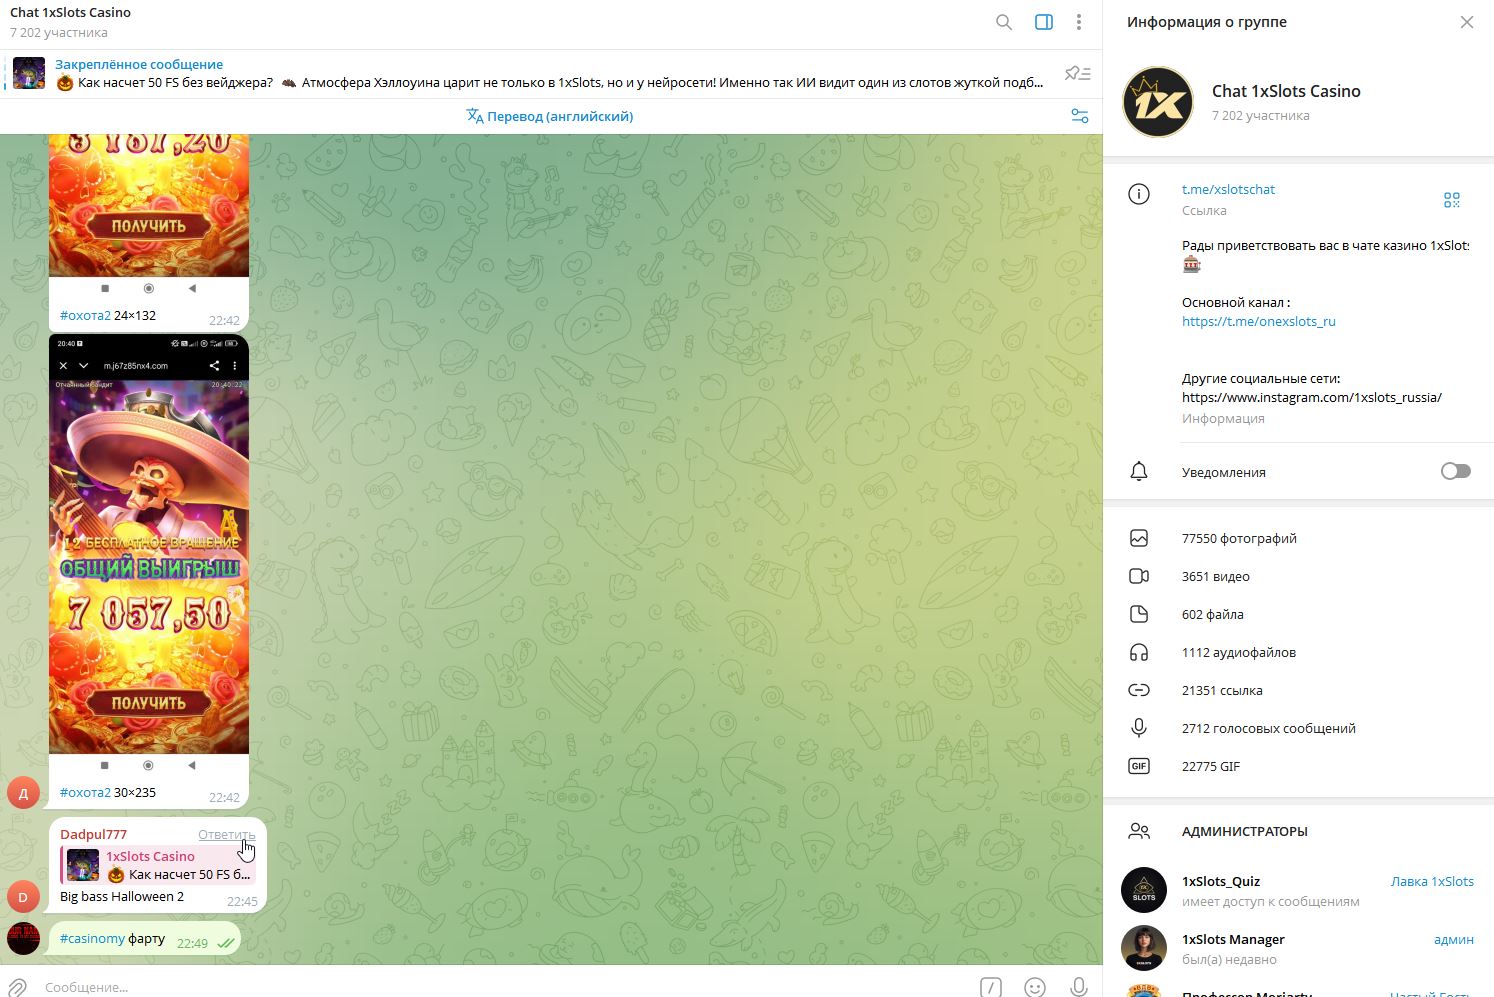Open the emoji picker
Image resolution: width=1494 pixels, height=997 pixels.
(1035, 987)
